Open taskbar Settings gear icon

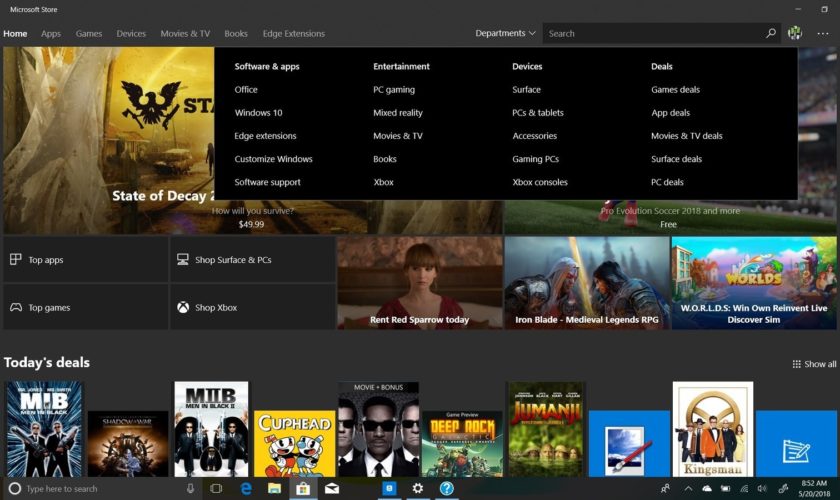tap(418, 488)
